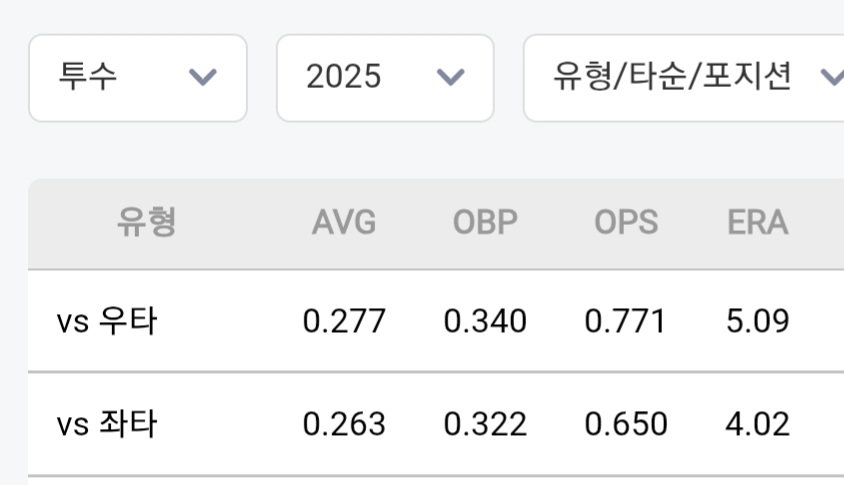This screenshot has height=485, width=844.
Task: Select the vs 우타 row label
Action: [x=107, y=321]
